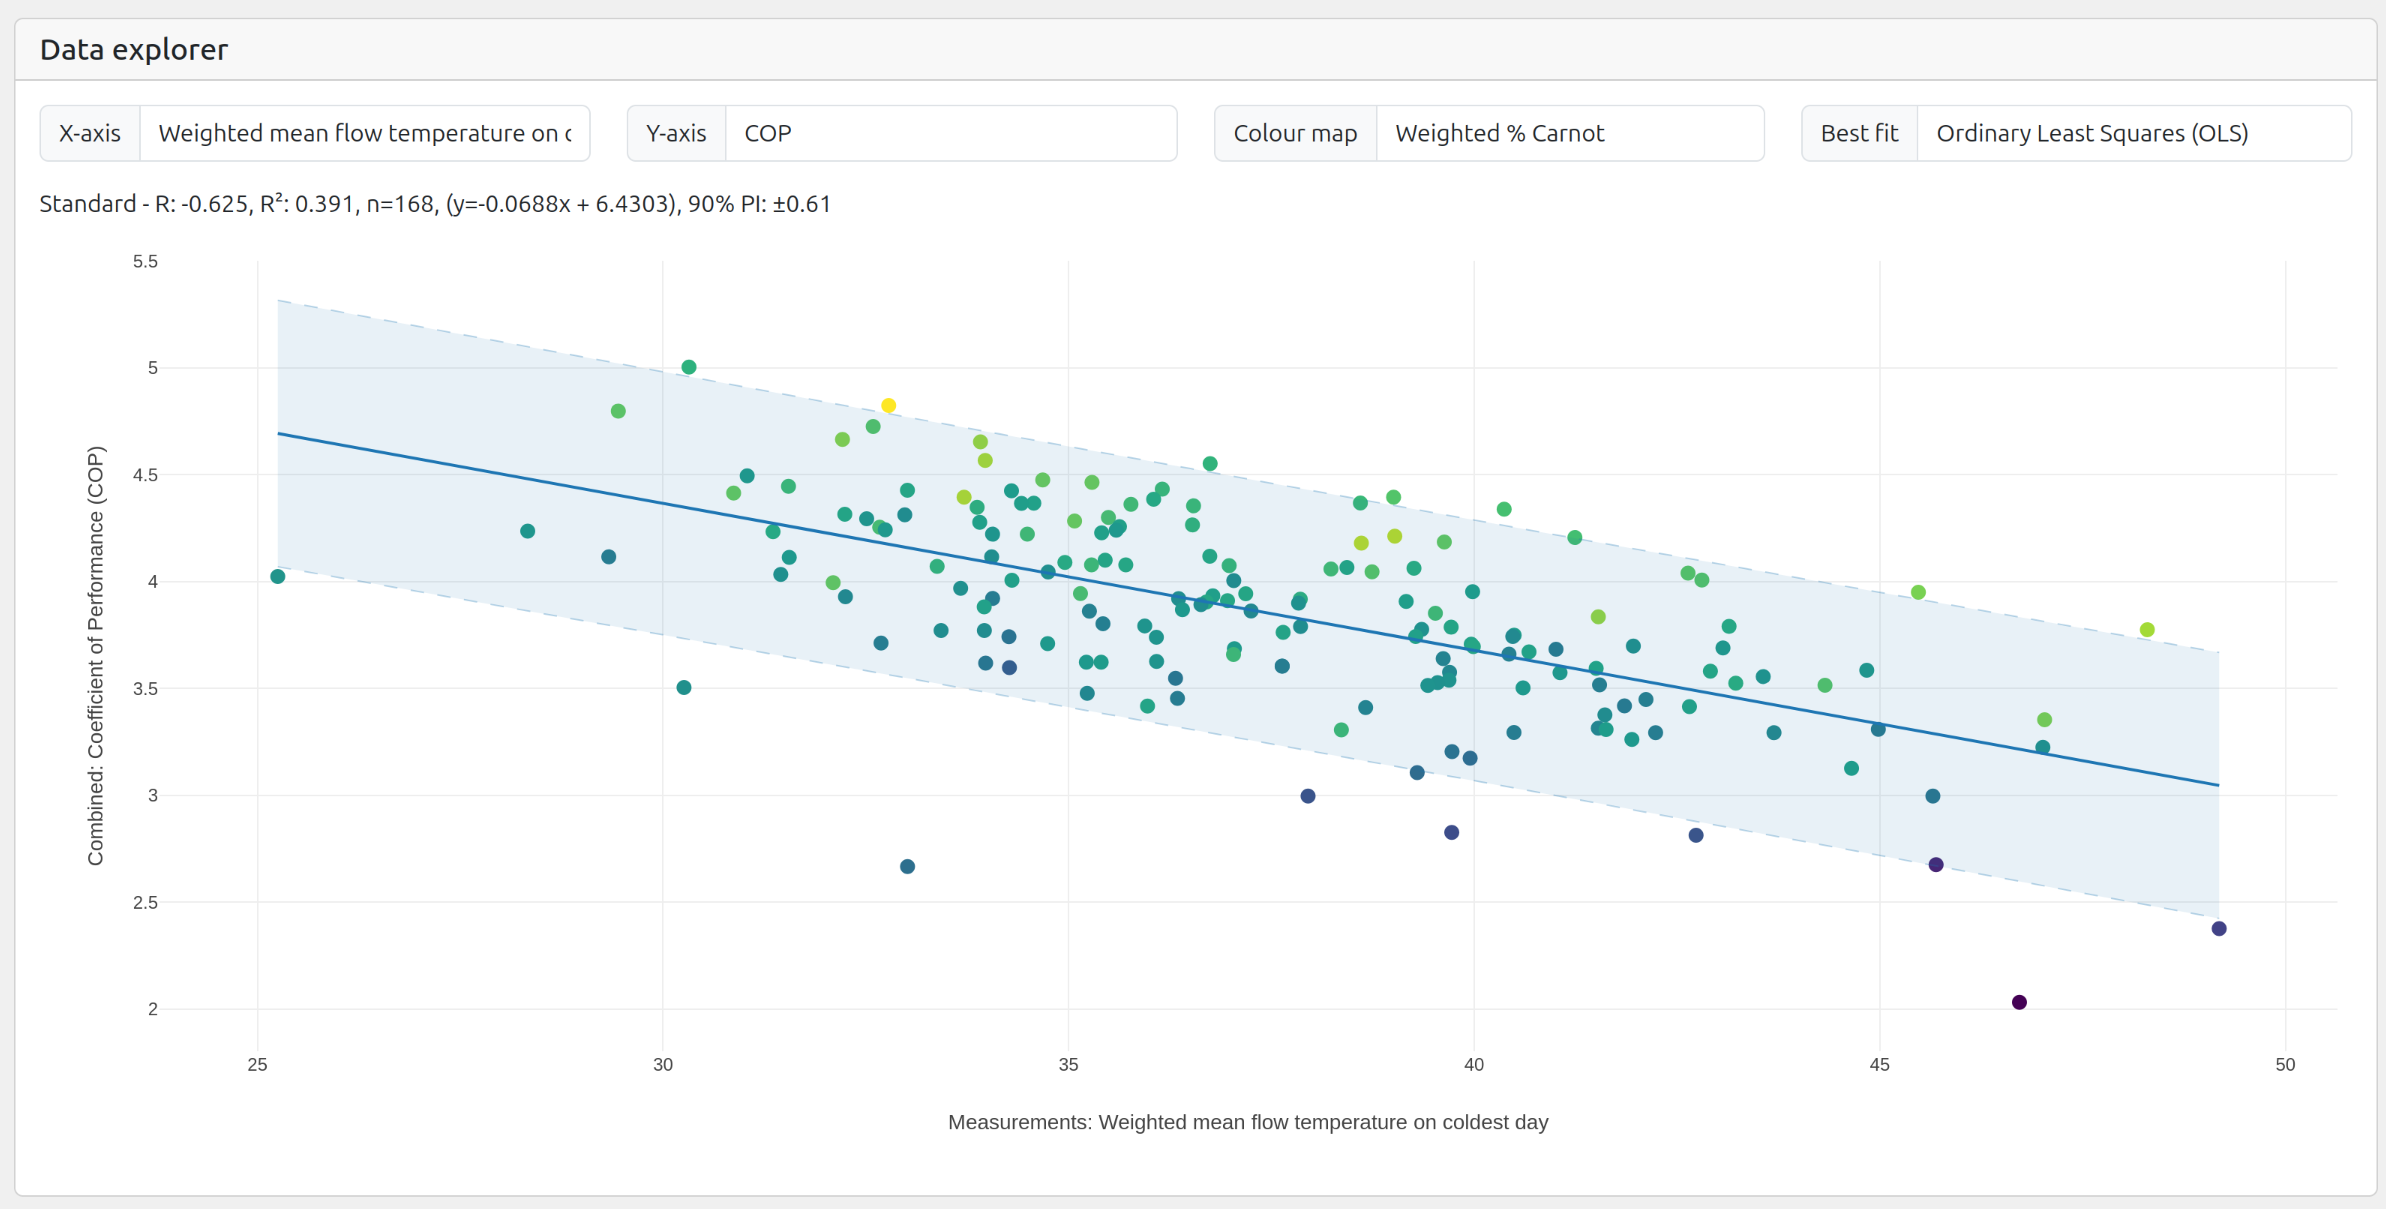Open the X-axis variable dropdown
This screenshot has width=2386, height=1209.
tap(364, 133)
